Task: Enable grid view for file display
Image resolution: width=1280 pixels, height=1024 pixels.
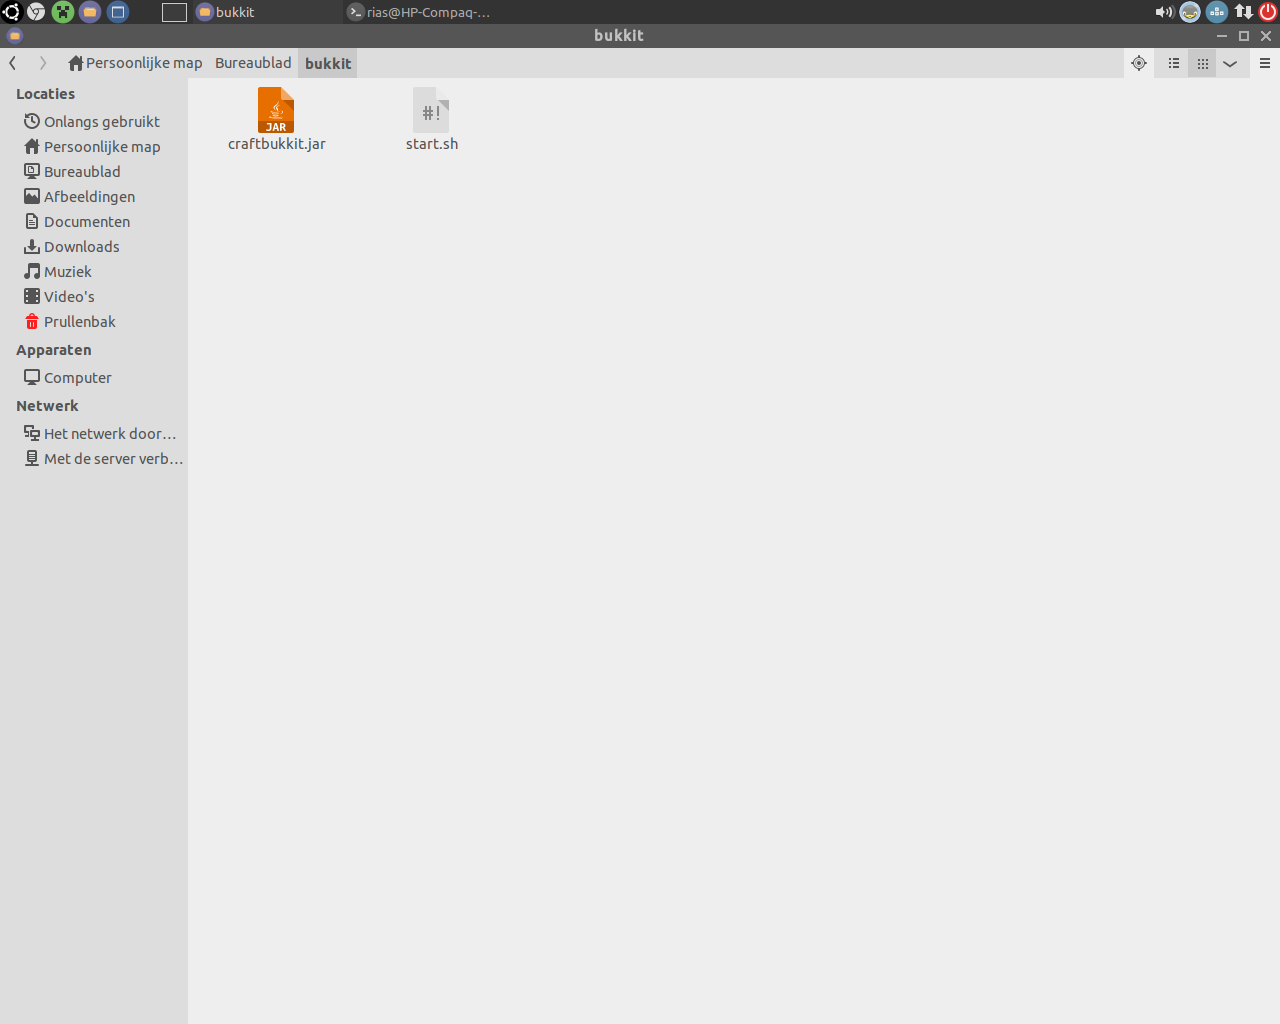Action: coord(1202,63)
